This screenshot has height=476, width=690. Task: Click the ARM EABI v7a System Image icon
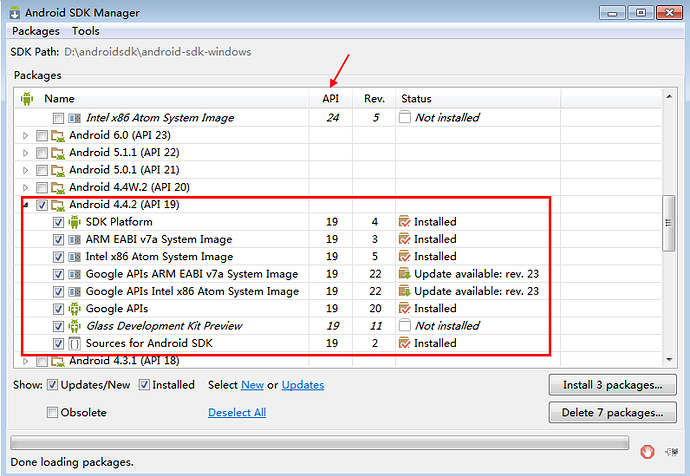click(x=74, y=239)
